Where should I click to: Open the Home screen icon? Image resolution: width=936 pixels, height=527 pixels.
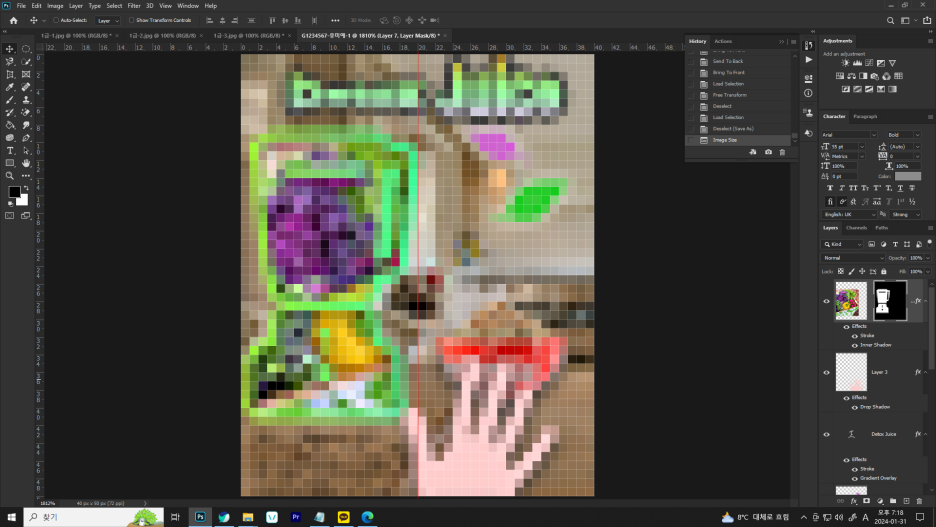click(x=14, y=20)
